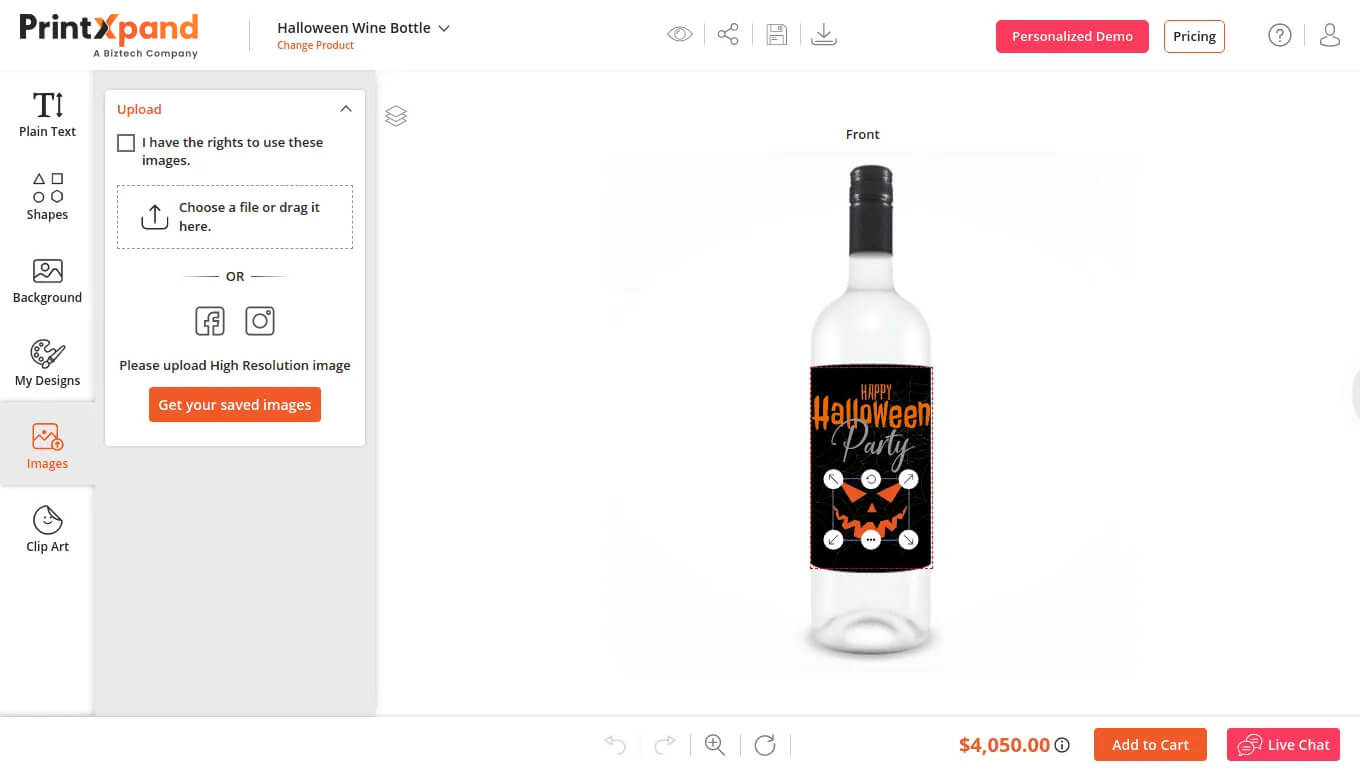
Task: Click the zoom in magnifier icon
Action: pyautogui.click(x=715, y=744)
